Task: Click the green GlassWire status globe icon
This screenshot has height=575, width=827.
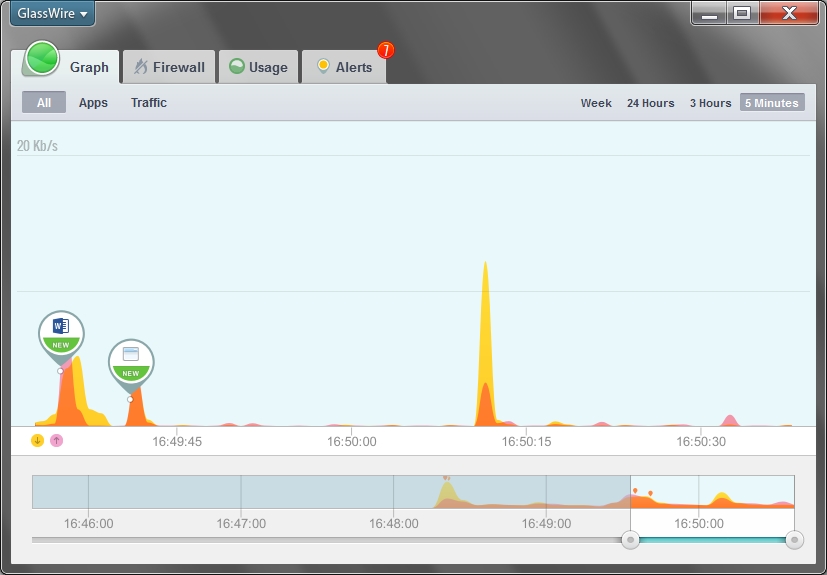Action: (42, 58)
